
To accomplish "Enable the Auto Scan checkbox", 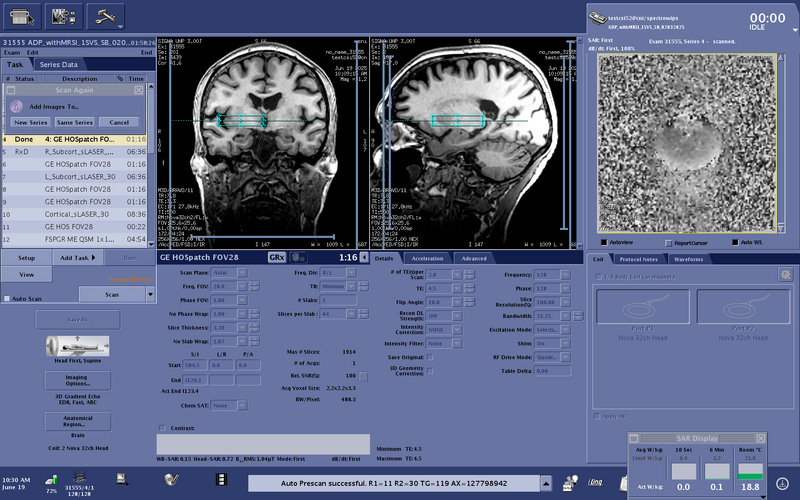I will pos(7,299).
